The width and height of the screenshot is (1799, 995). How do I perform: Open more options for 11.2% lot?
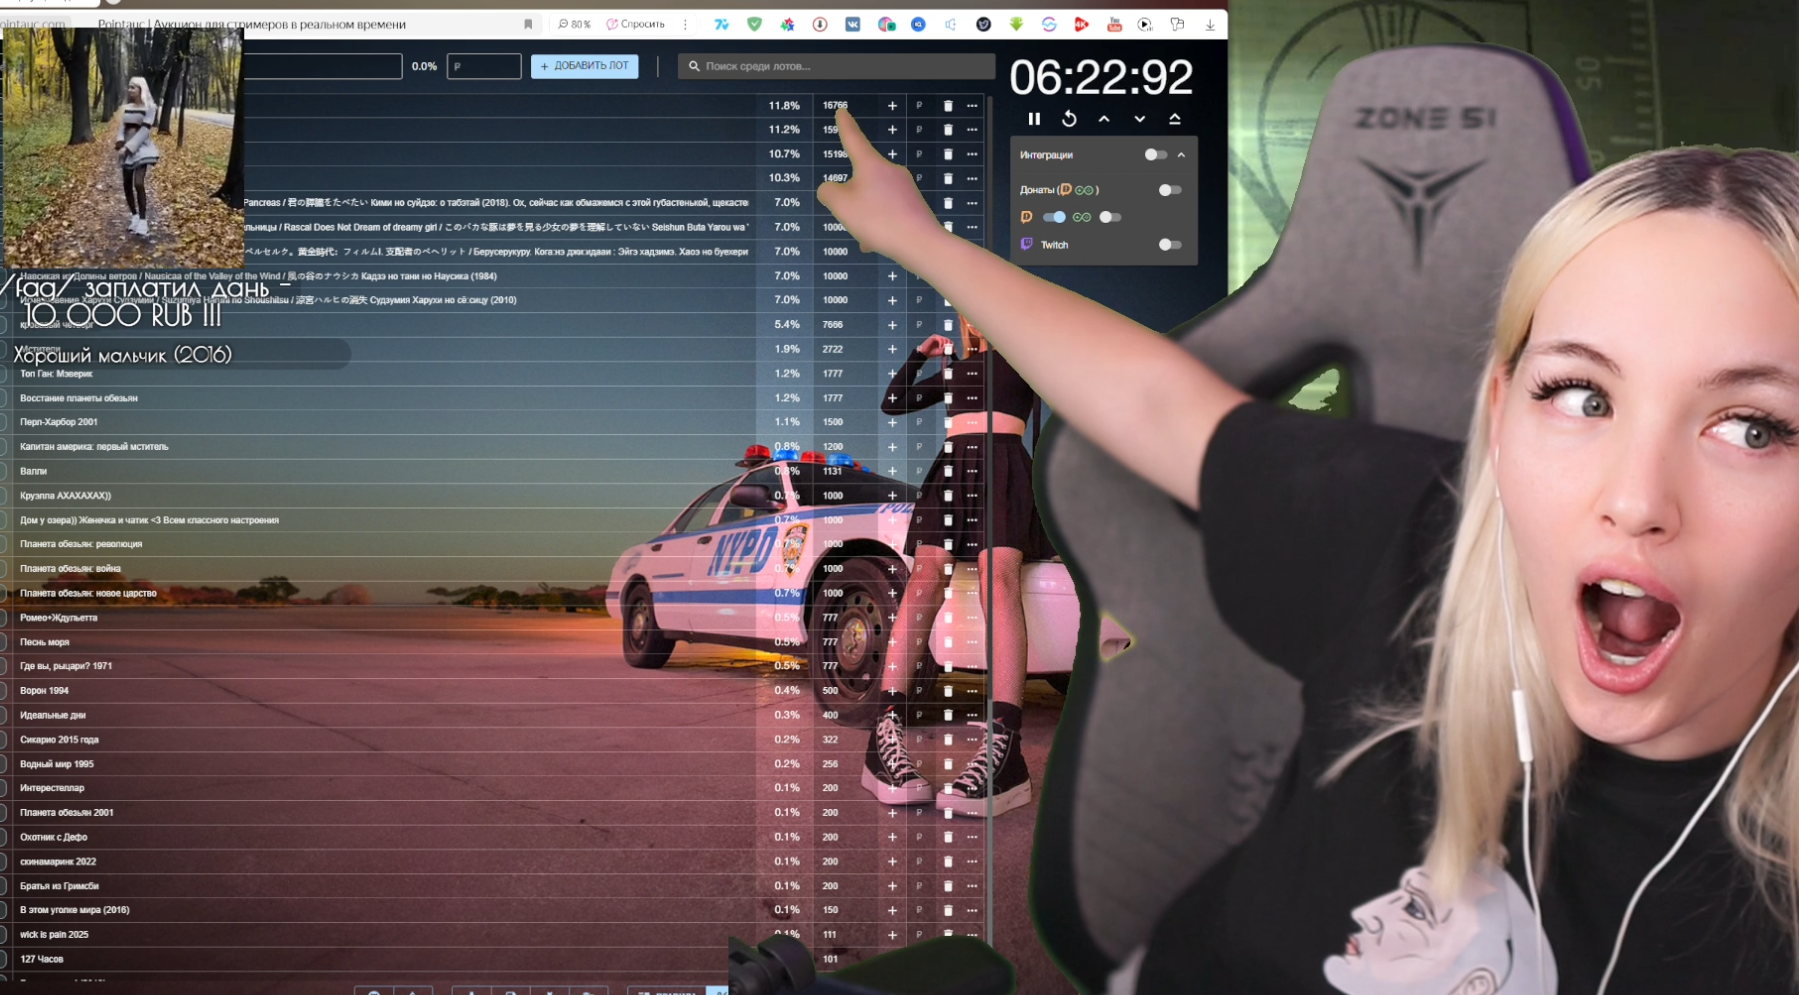972,130
